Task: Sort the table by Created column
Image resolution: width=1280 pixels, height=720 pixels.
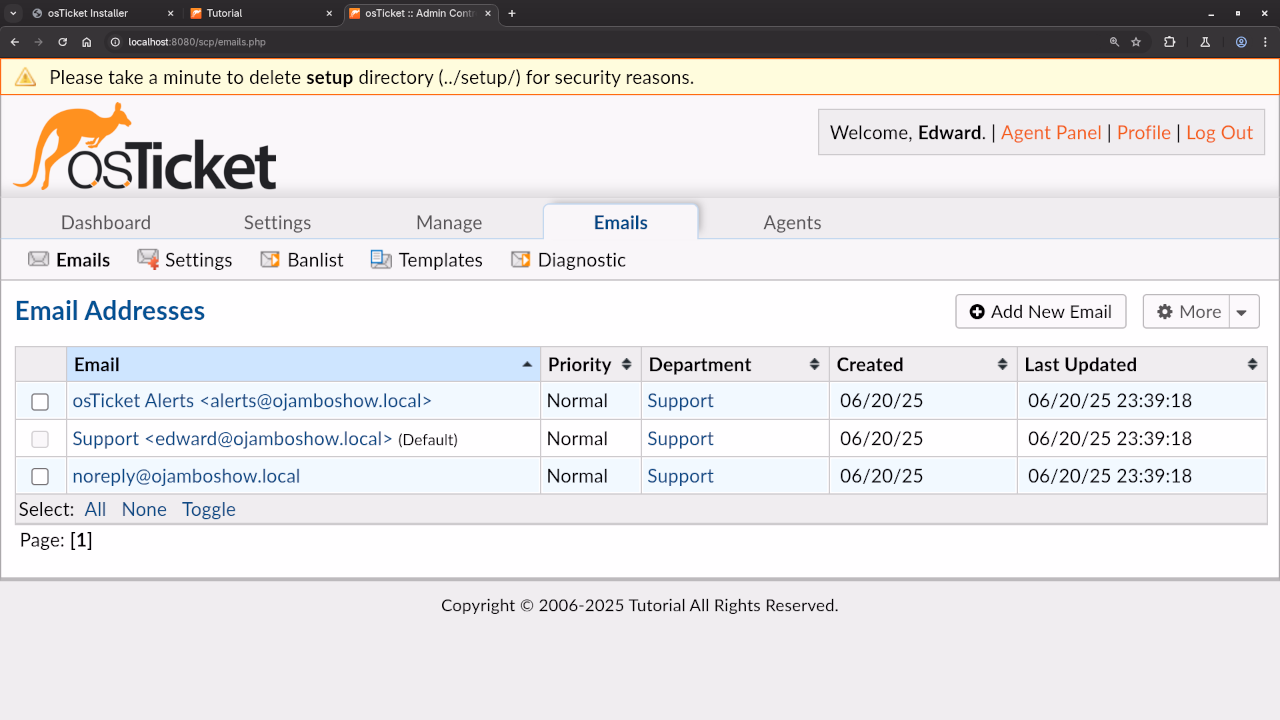Action: pyautogui.click(x=923, y=365)
